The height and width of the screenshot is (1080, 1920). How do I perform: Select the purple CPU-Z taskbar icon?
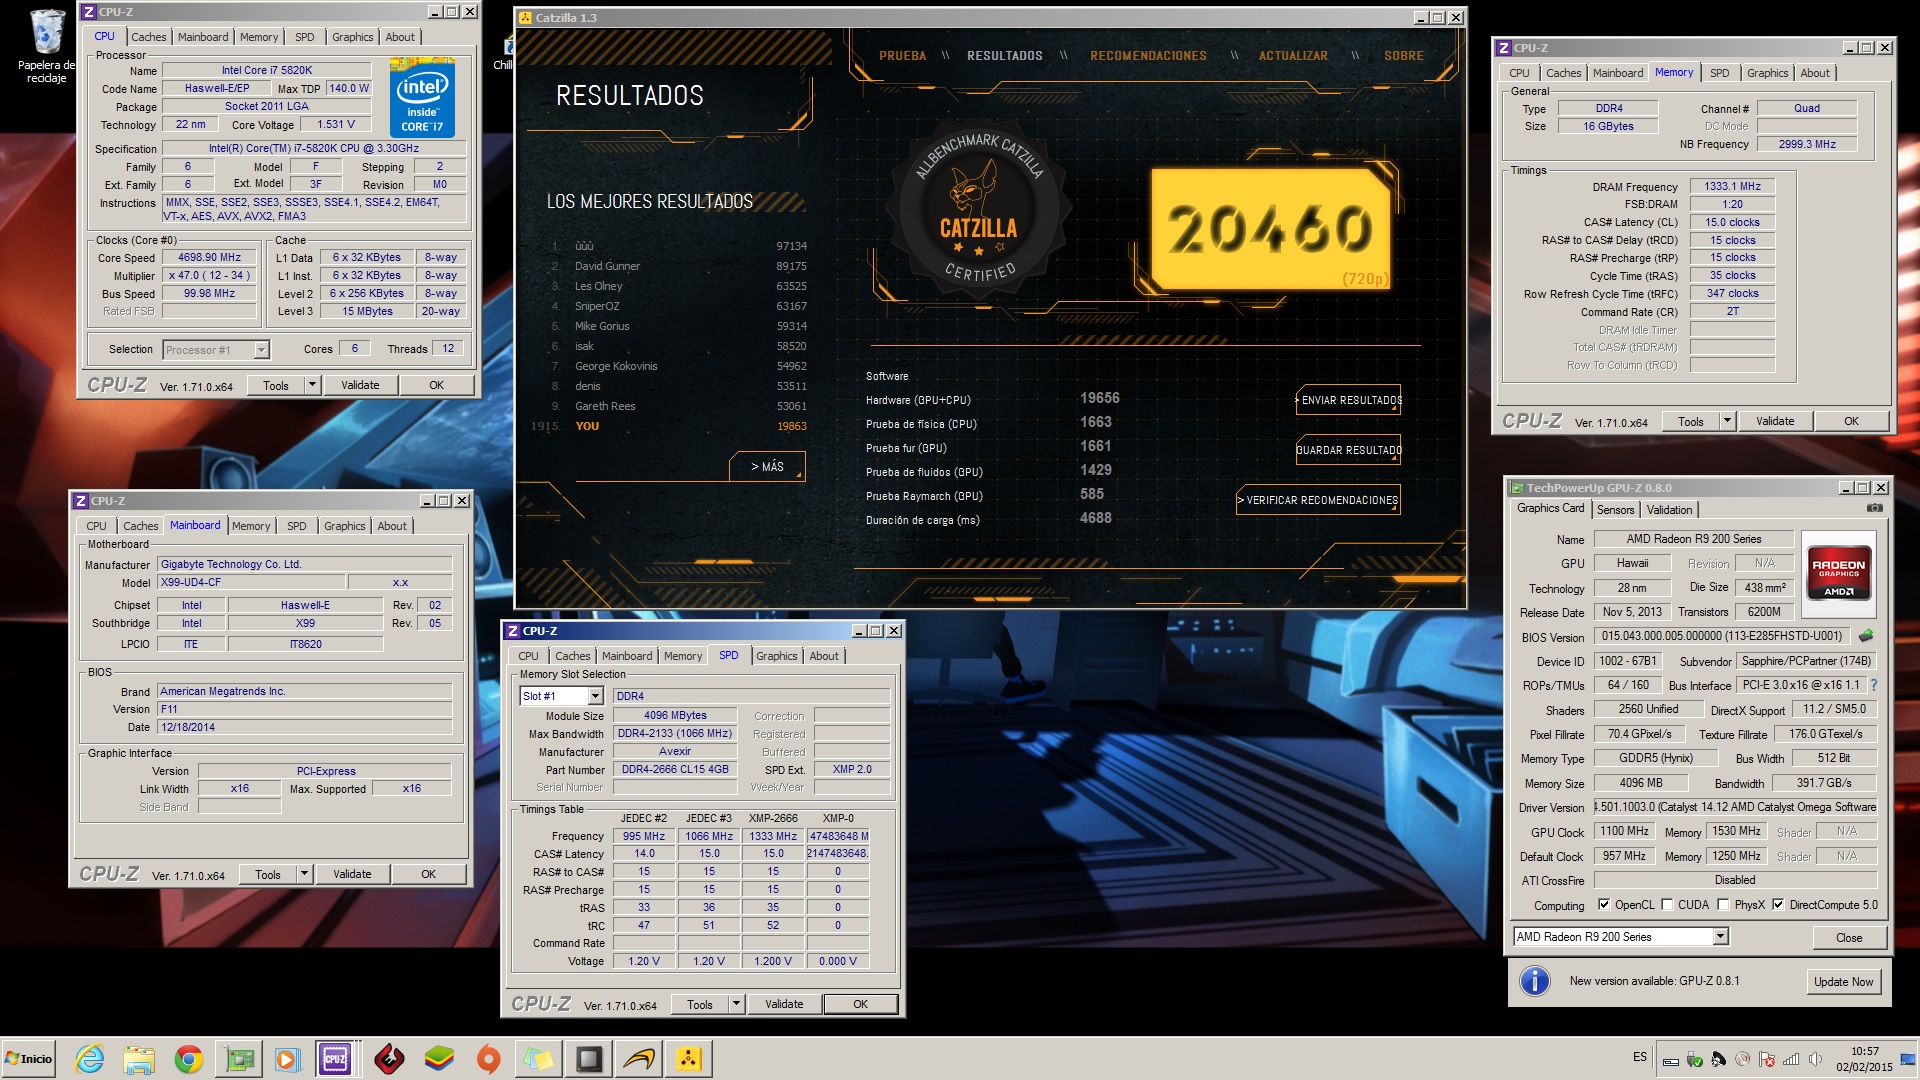tap(335, 1059)
